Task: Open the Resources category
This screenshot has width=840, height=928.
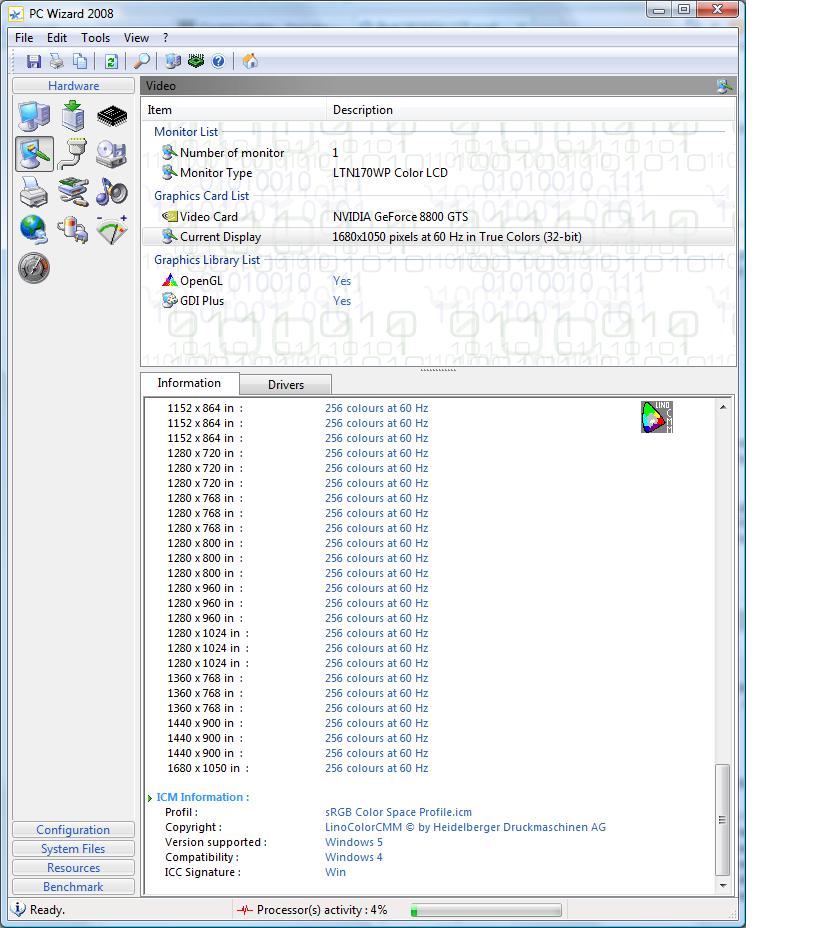Action: coord(73,868)
